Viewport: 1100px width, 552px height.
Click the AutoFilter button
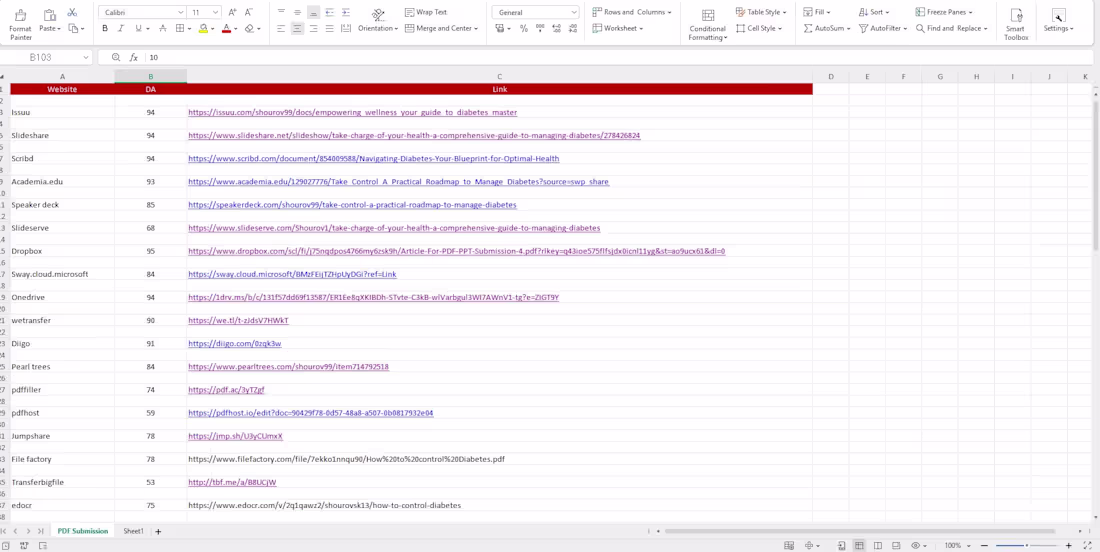(883, 28)
